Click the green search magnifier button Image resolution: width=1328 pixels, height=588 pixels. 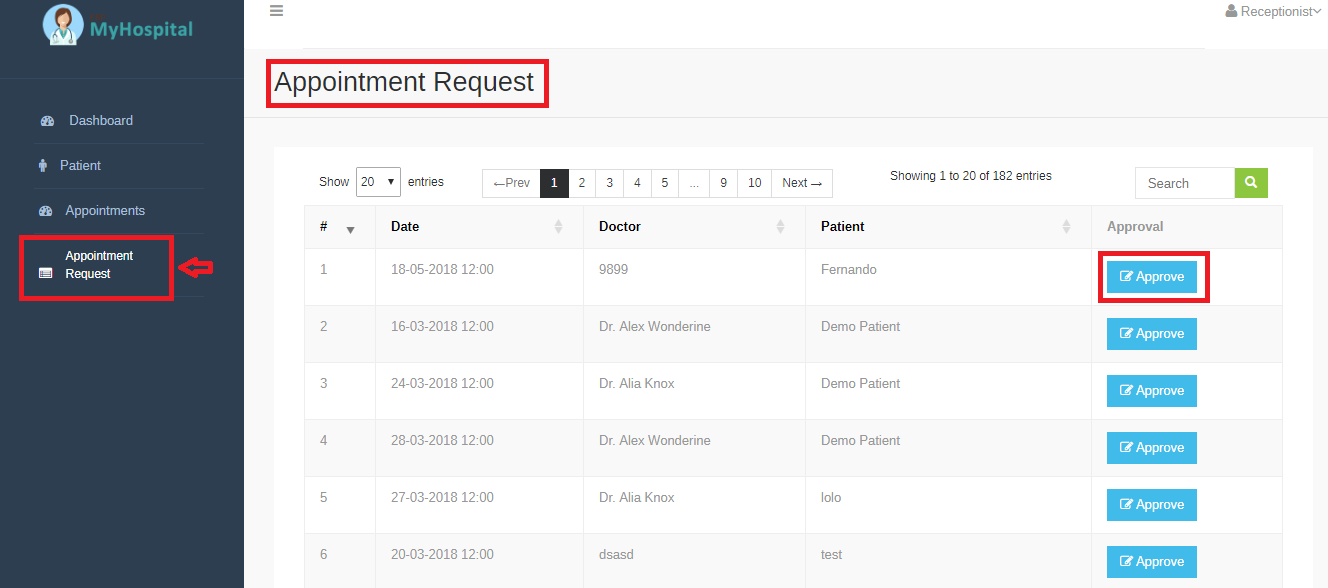tap(1251, 183)
